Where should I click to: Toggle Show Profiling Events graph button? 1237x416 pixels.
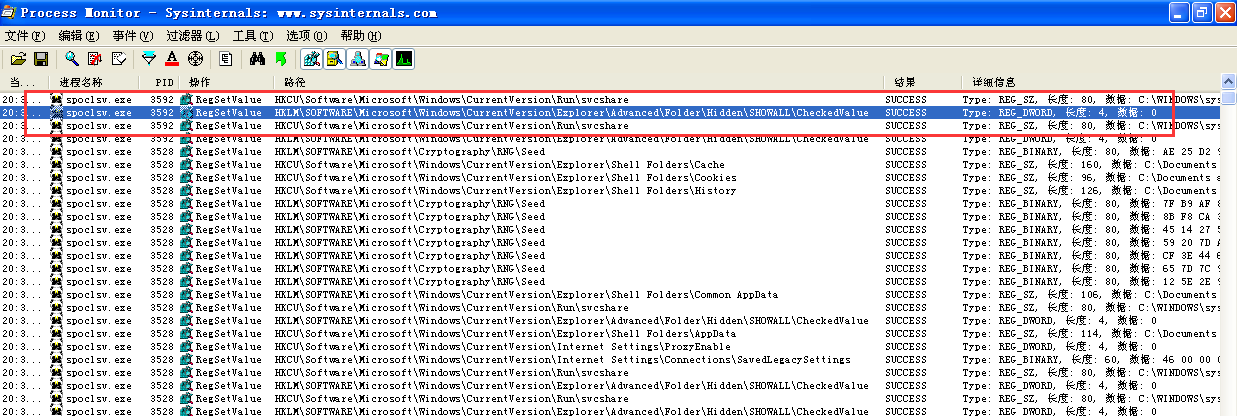[404, 59]
